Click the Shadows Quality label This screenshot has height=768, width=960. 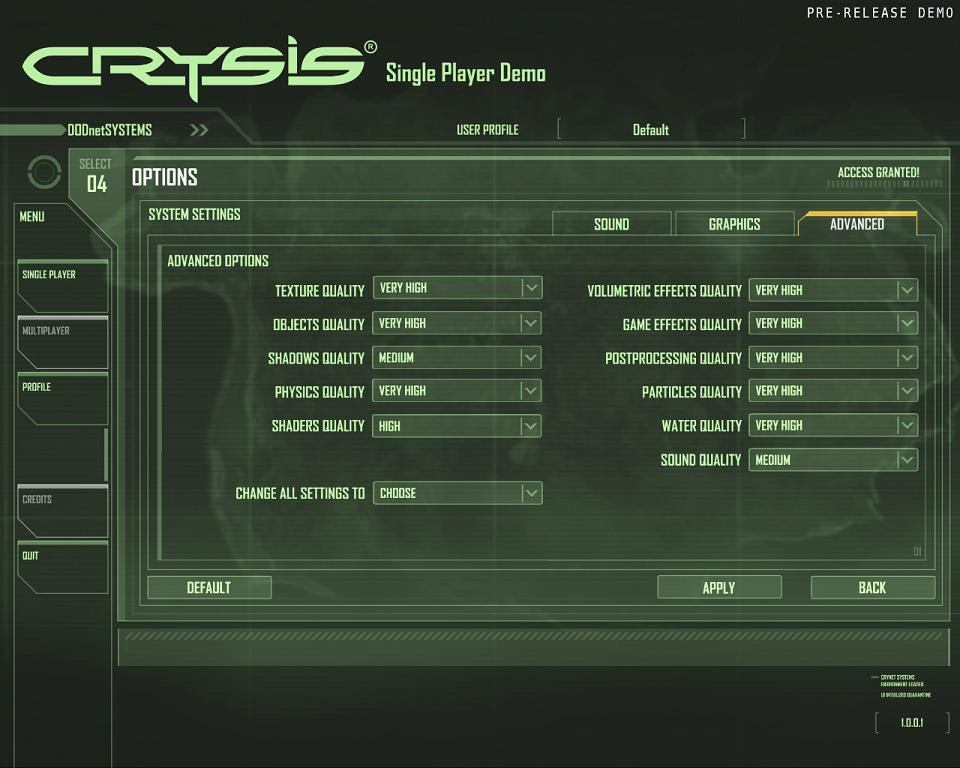click(x=317, y=358)
